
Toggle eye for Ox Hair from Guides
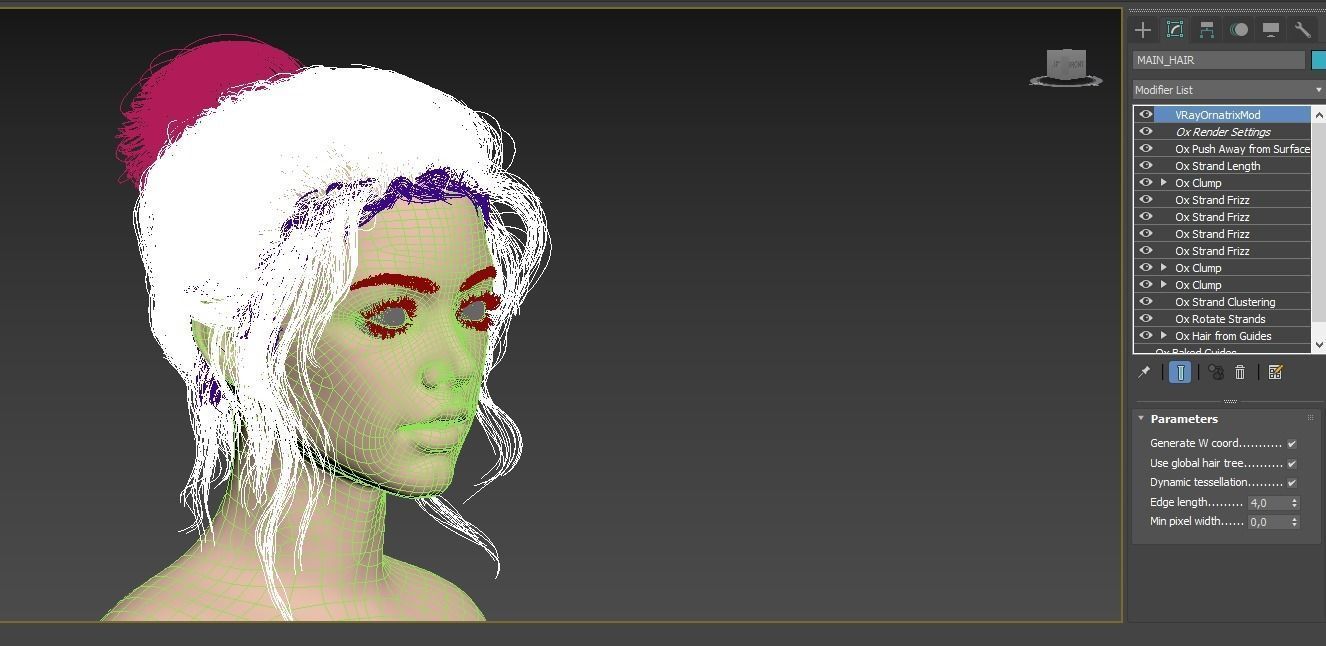(x=1146, y=336)
